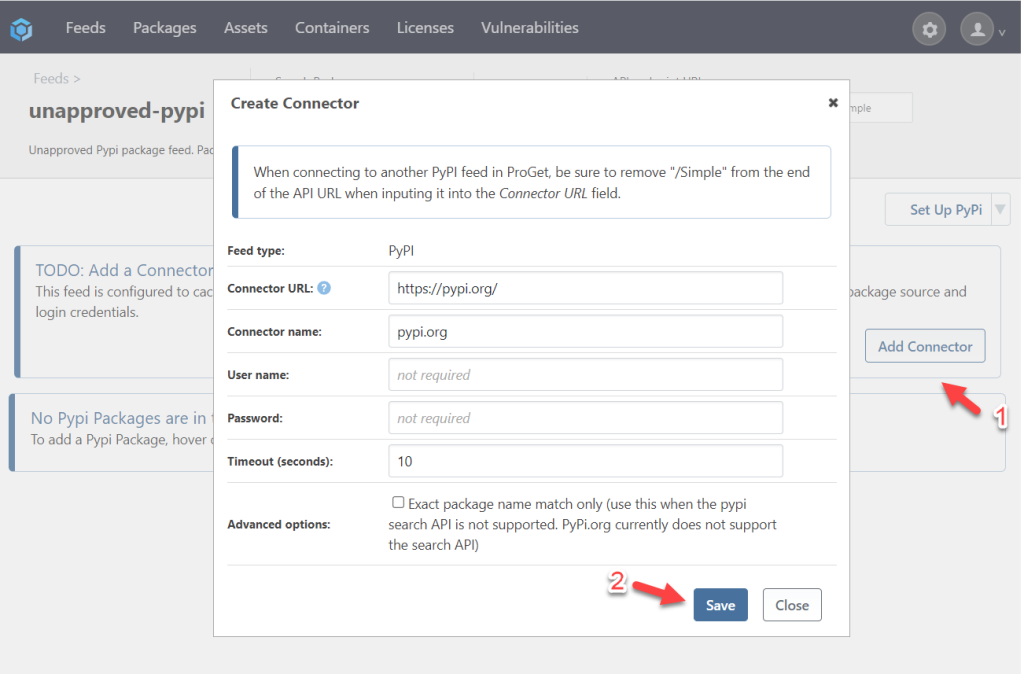This screenshot has width=1024, height=674.
Task: Click the ProGet logo icon
Action: pos(22,29)
